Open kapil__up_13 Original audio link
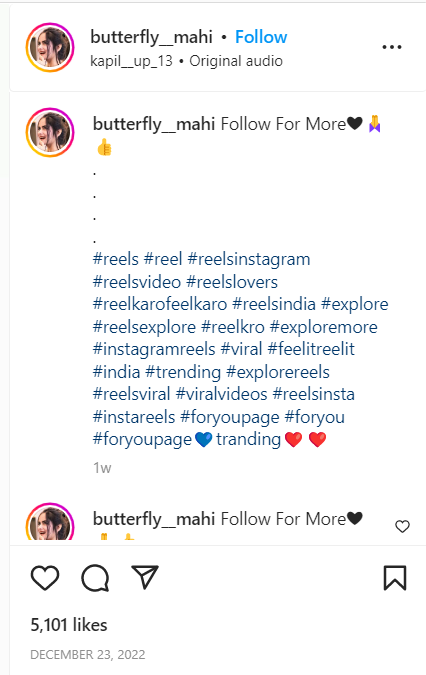The width and height of the screenshot is (426, 675). [186, 61]
